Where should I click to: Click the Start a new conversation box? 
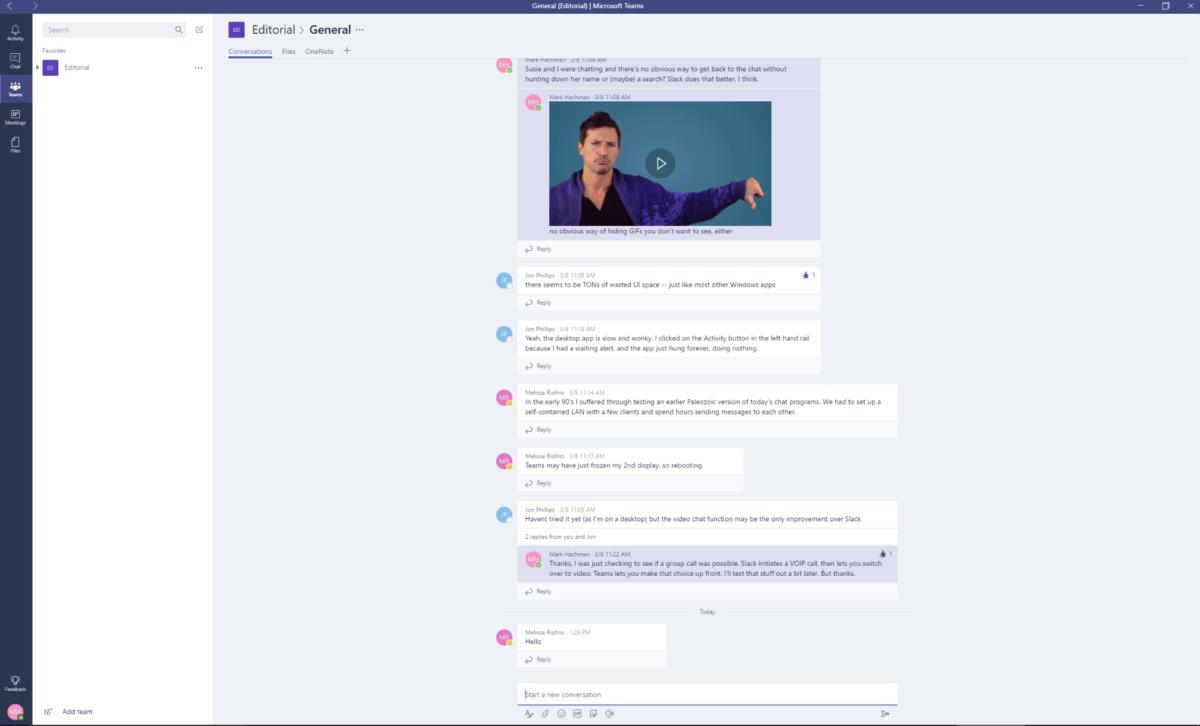tap(707, 694)
